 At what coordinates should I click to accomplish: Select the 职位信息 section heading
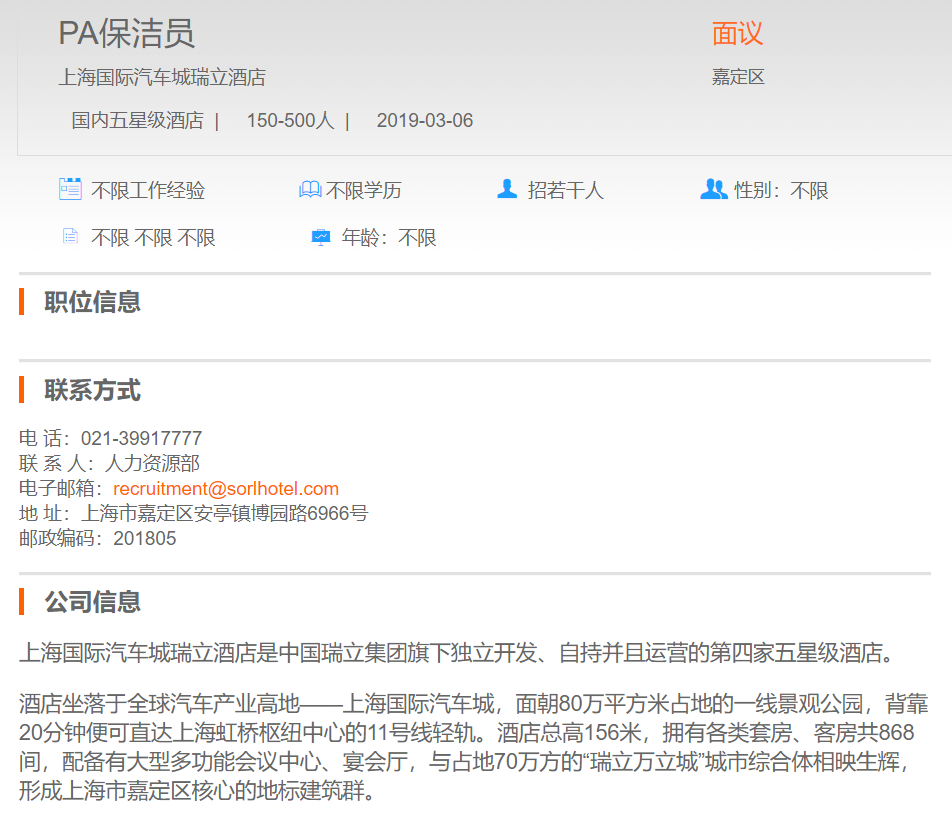pos(92,302)
